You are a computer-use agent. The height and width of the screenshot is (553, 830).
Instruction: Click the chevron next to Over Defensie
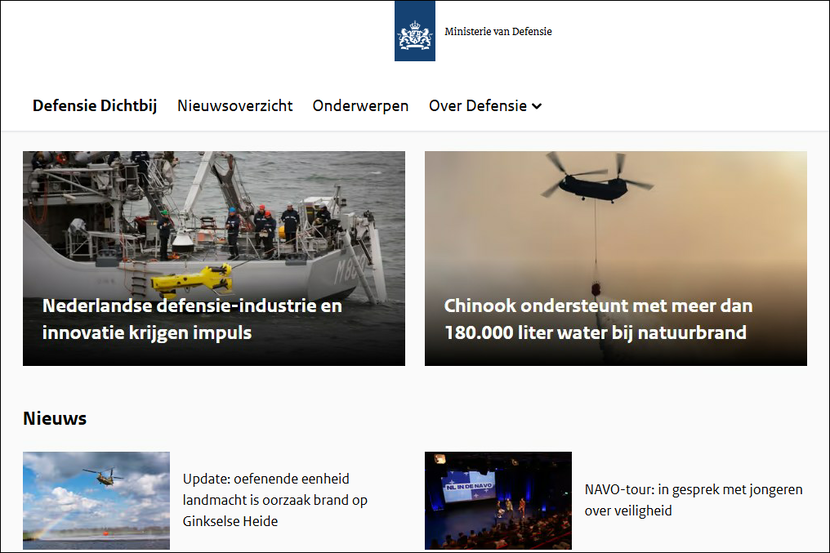point(537,107)
